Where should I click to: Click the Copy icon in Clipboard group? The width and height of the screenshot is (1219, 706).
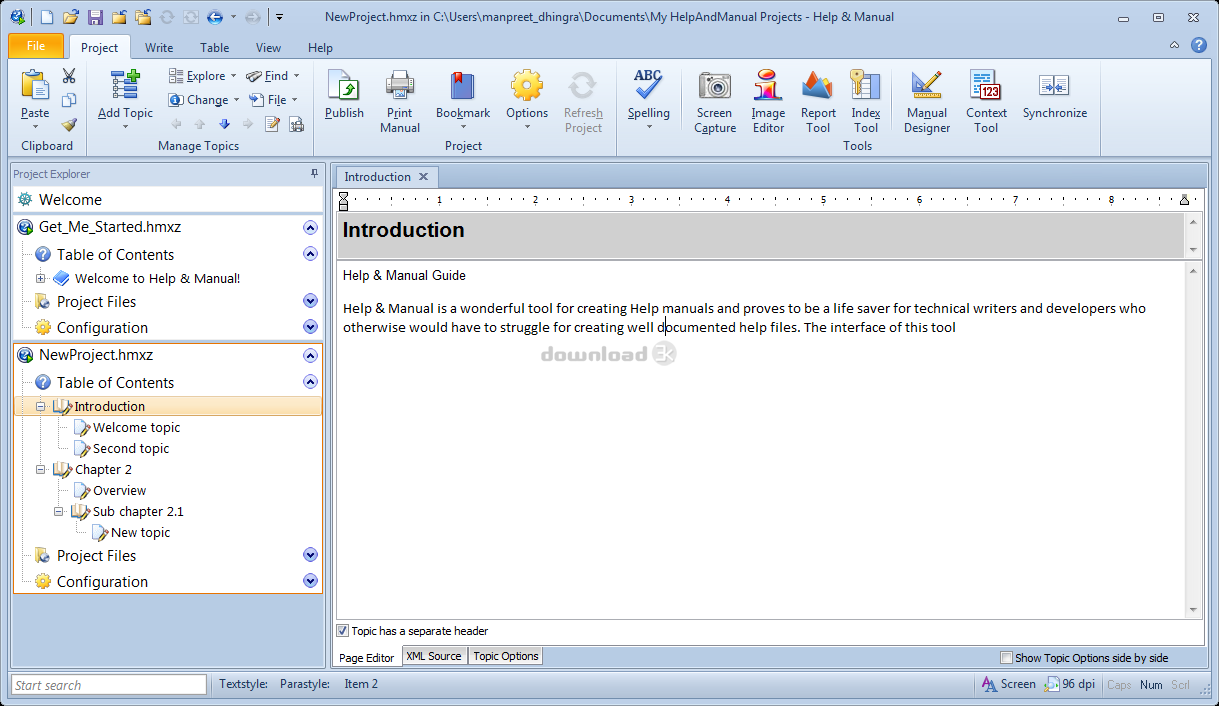pyautogui.click(x=69, y=100)
